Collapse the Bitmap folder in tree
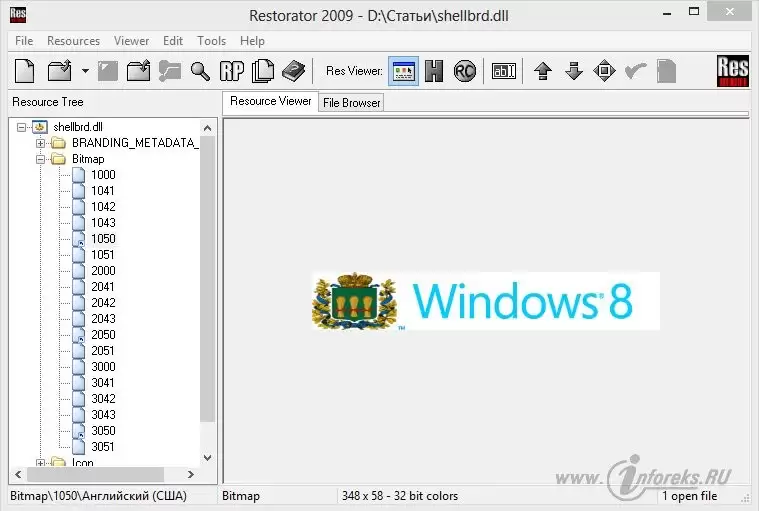The width and height of the screenshot is (759, 511). tap(41, 159)
